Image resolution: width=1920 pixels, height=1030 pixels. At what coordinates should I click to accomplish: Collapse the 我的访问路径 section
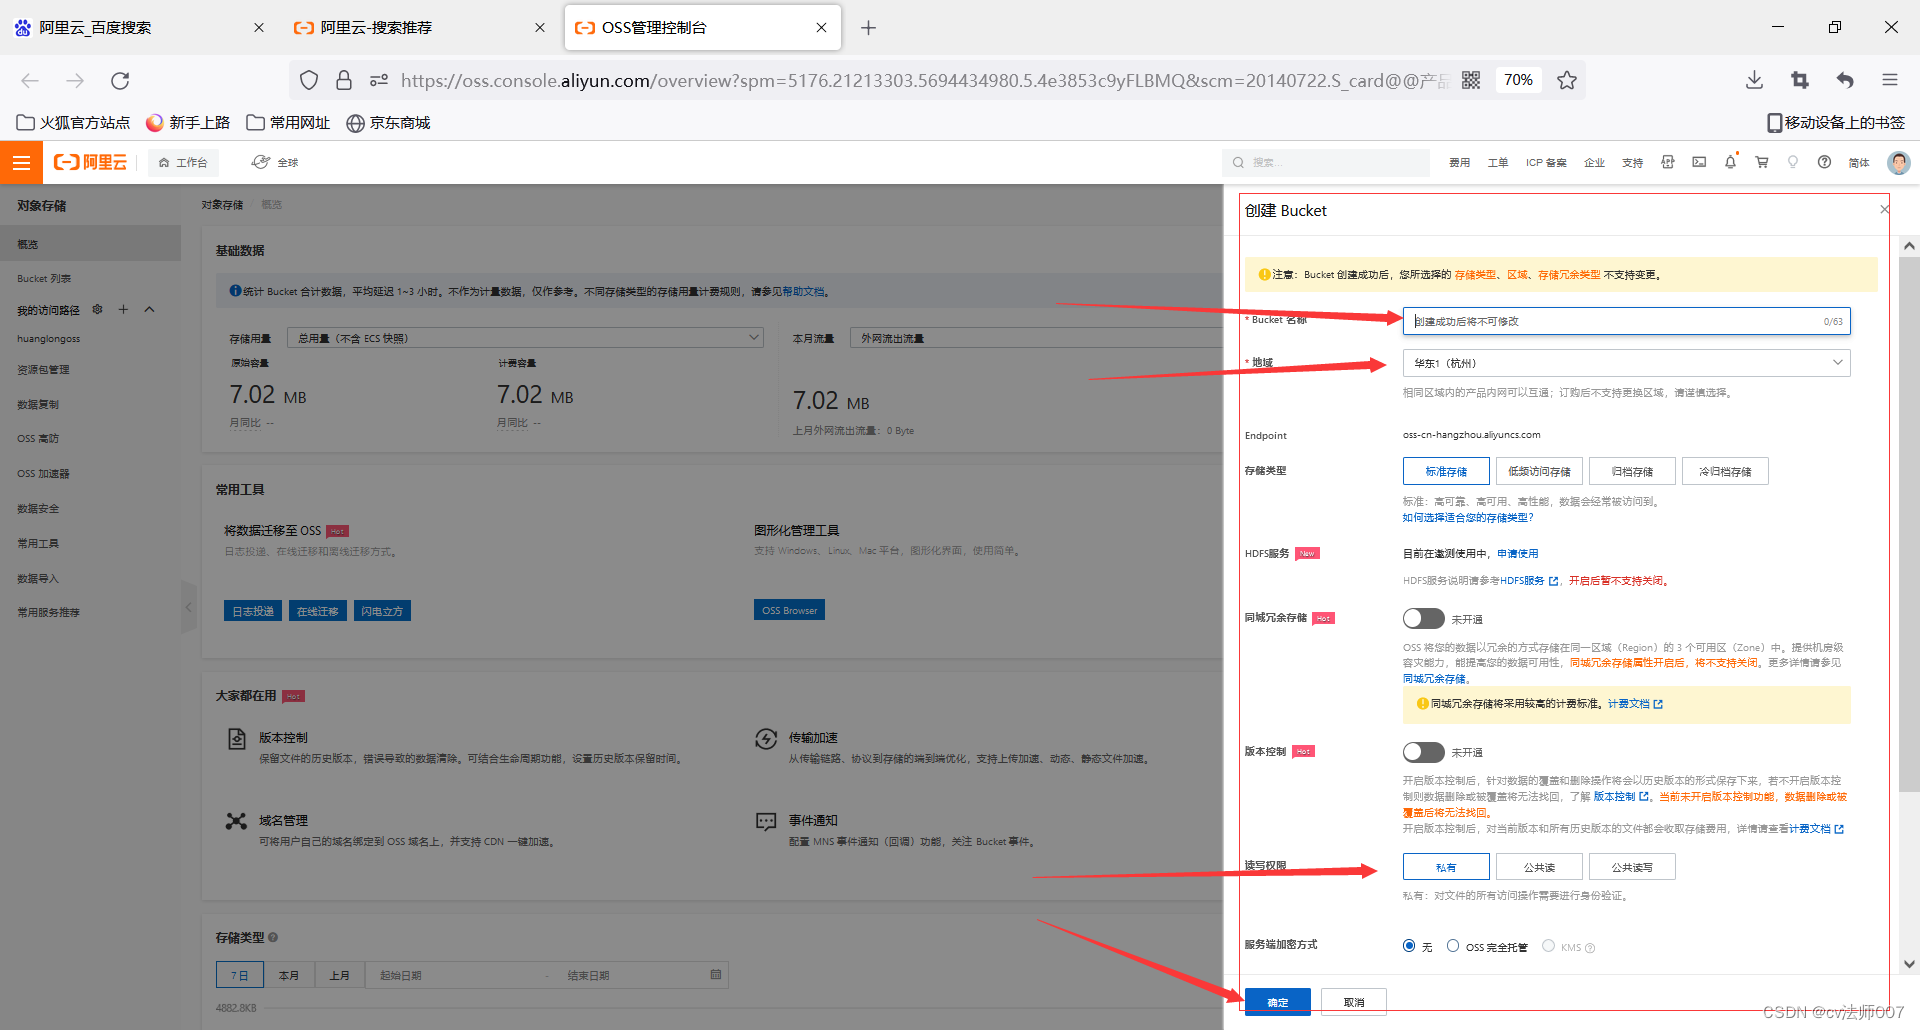coord(150,309)
